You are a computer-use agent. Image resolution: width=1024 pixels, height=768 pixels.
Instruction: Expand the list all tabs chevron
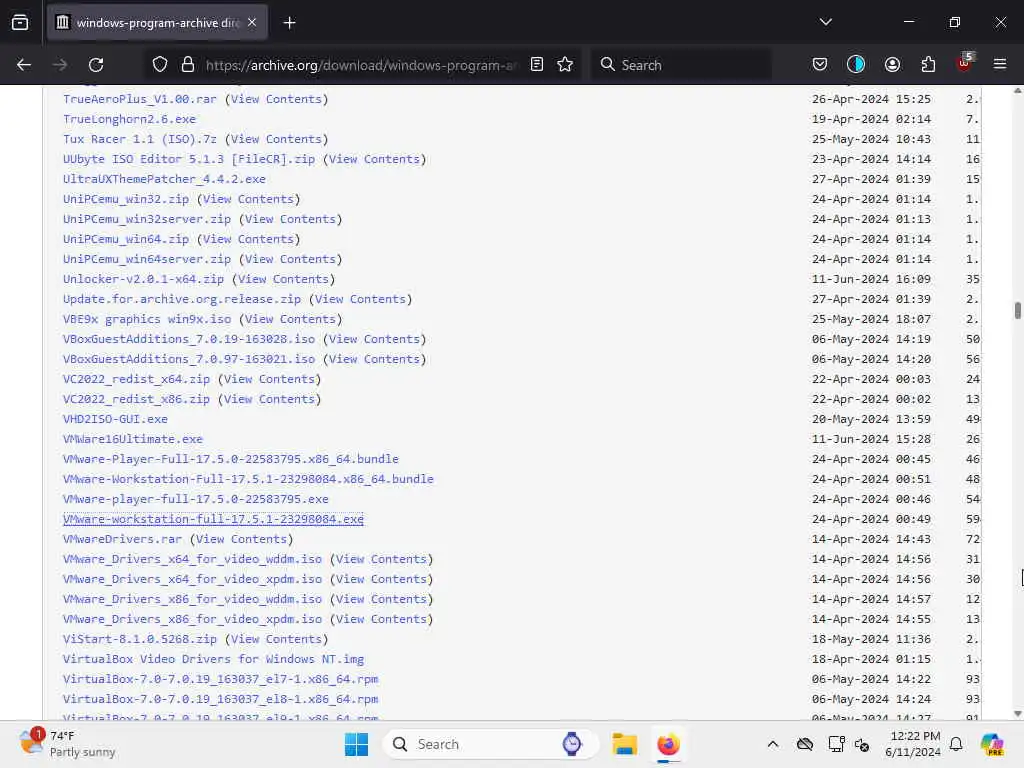point(825,22)
